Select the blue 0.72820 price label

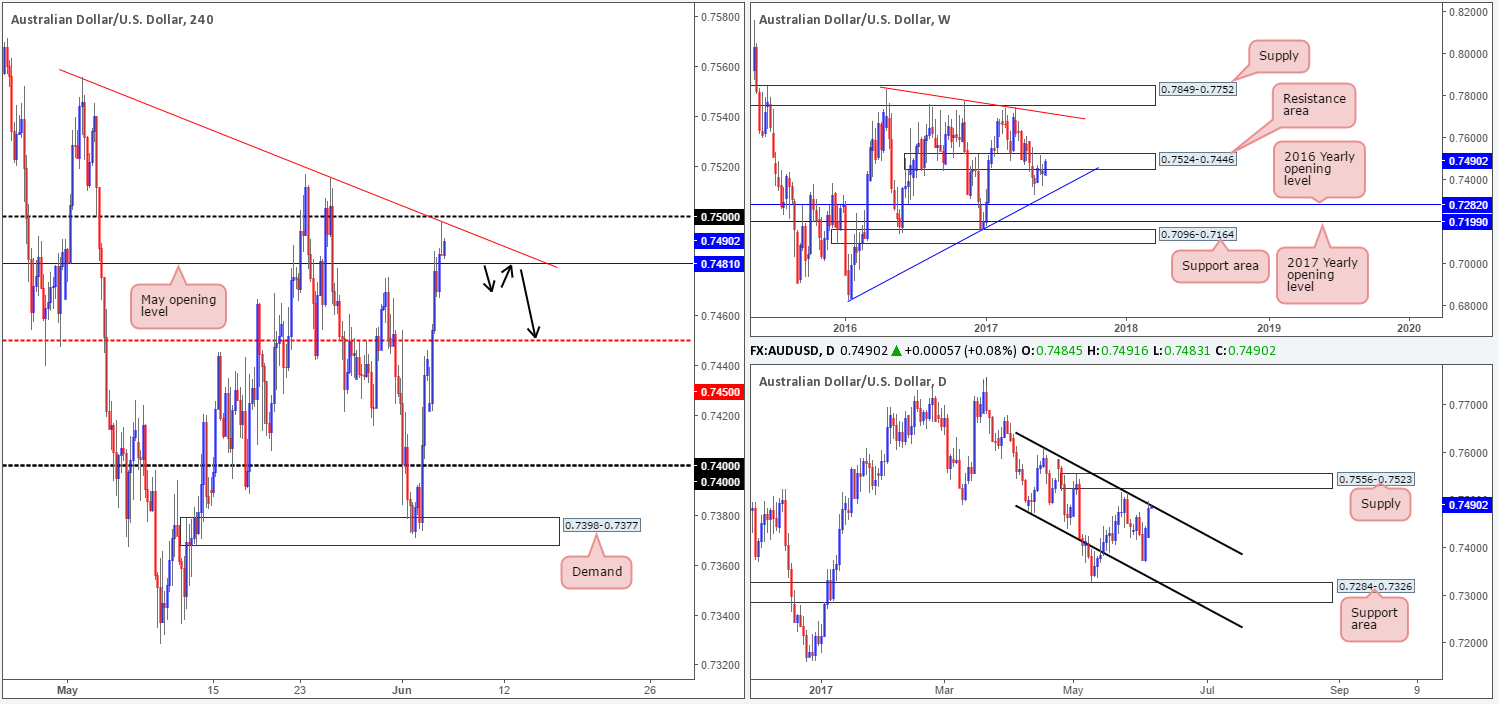coord(1470,205)
